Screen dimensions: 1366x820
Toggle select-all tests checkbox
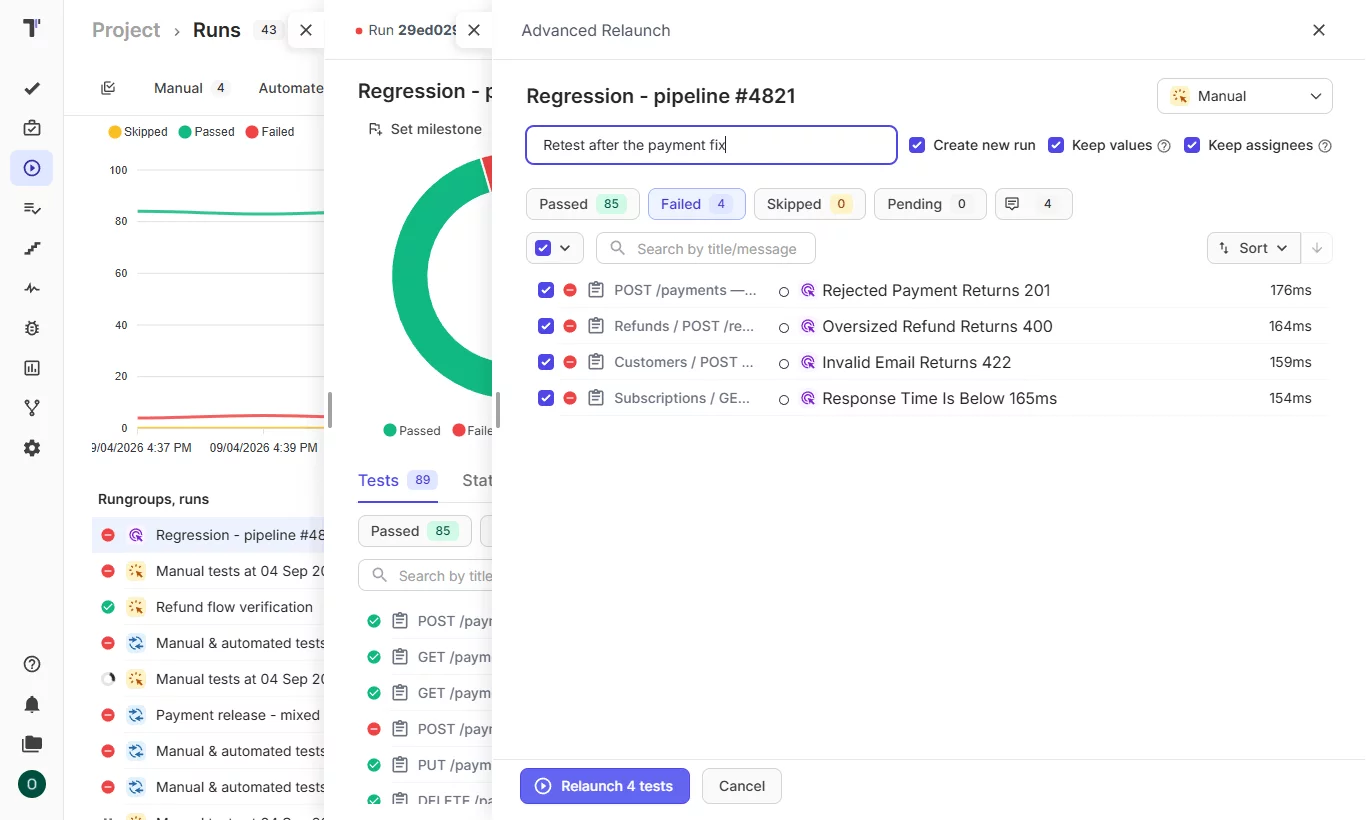(x=543, y=248)
